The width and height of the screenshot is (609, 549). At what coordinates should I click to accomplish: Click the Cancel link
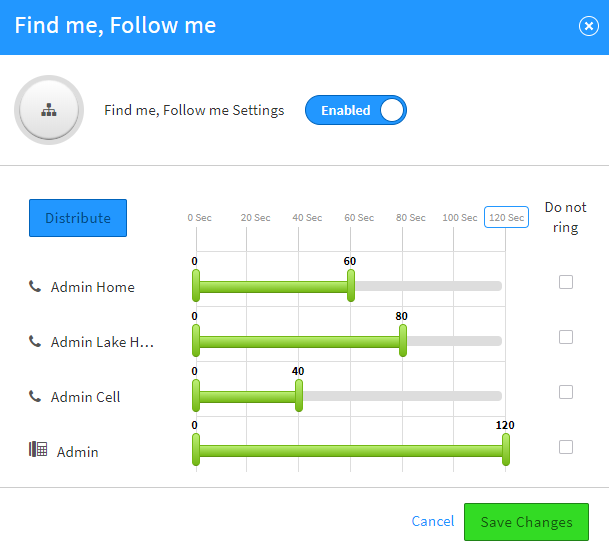[x=433, y=521]
